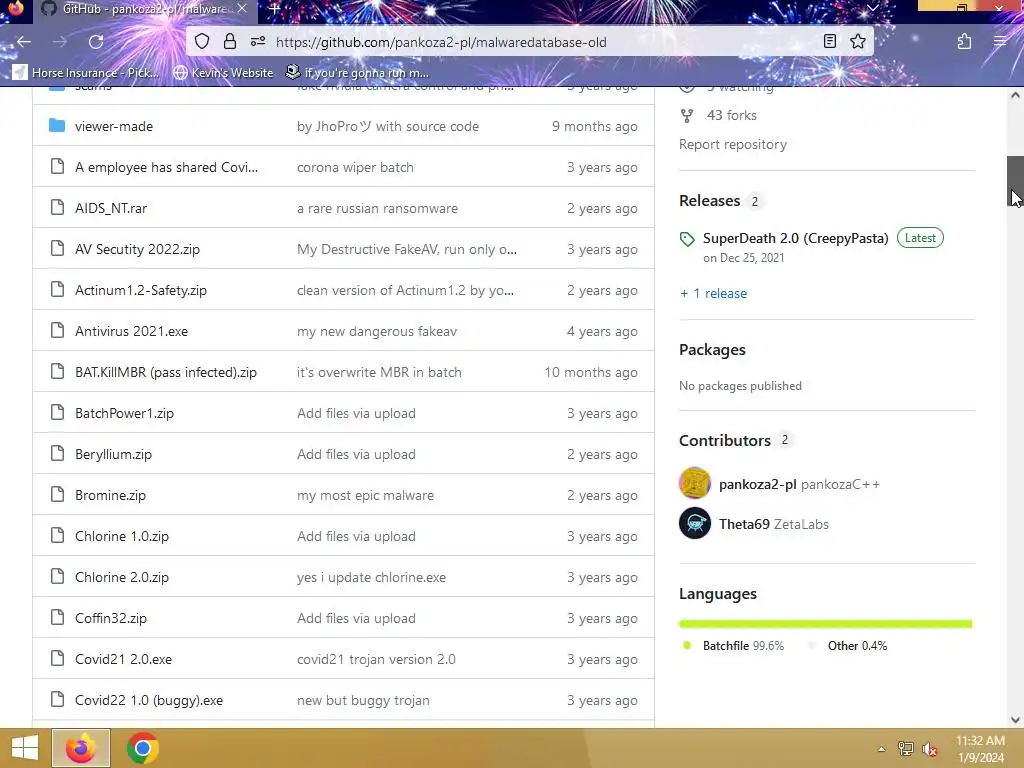Open Firefox hamburger menu
This screenshot has height=768, width=1024.
click(1000, 42)
